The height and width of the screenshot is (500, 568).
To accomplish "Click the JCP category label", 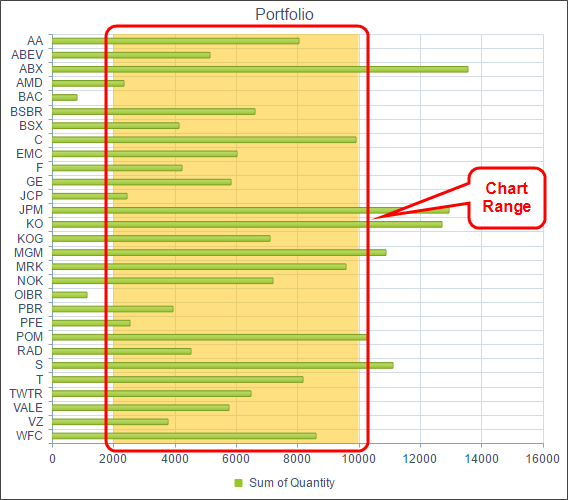I will tap(31, 196).
